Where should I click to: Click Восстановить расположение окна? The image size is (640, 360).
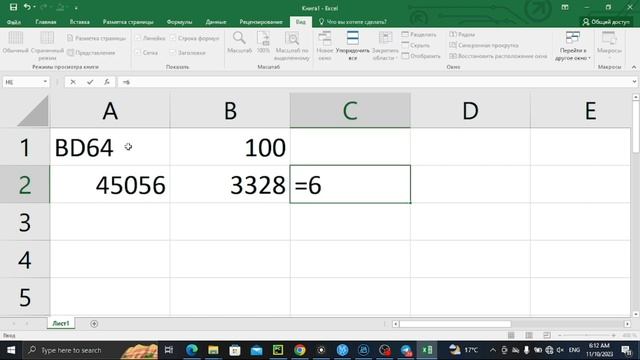(x=498, y=56)
